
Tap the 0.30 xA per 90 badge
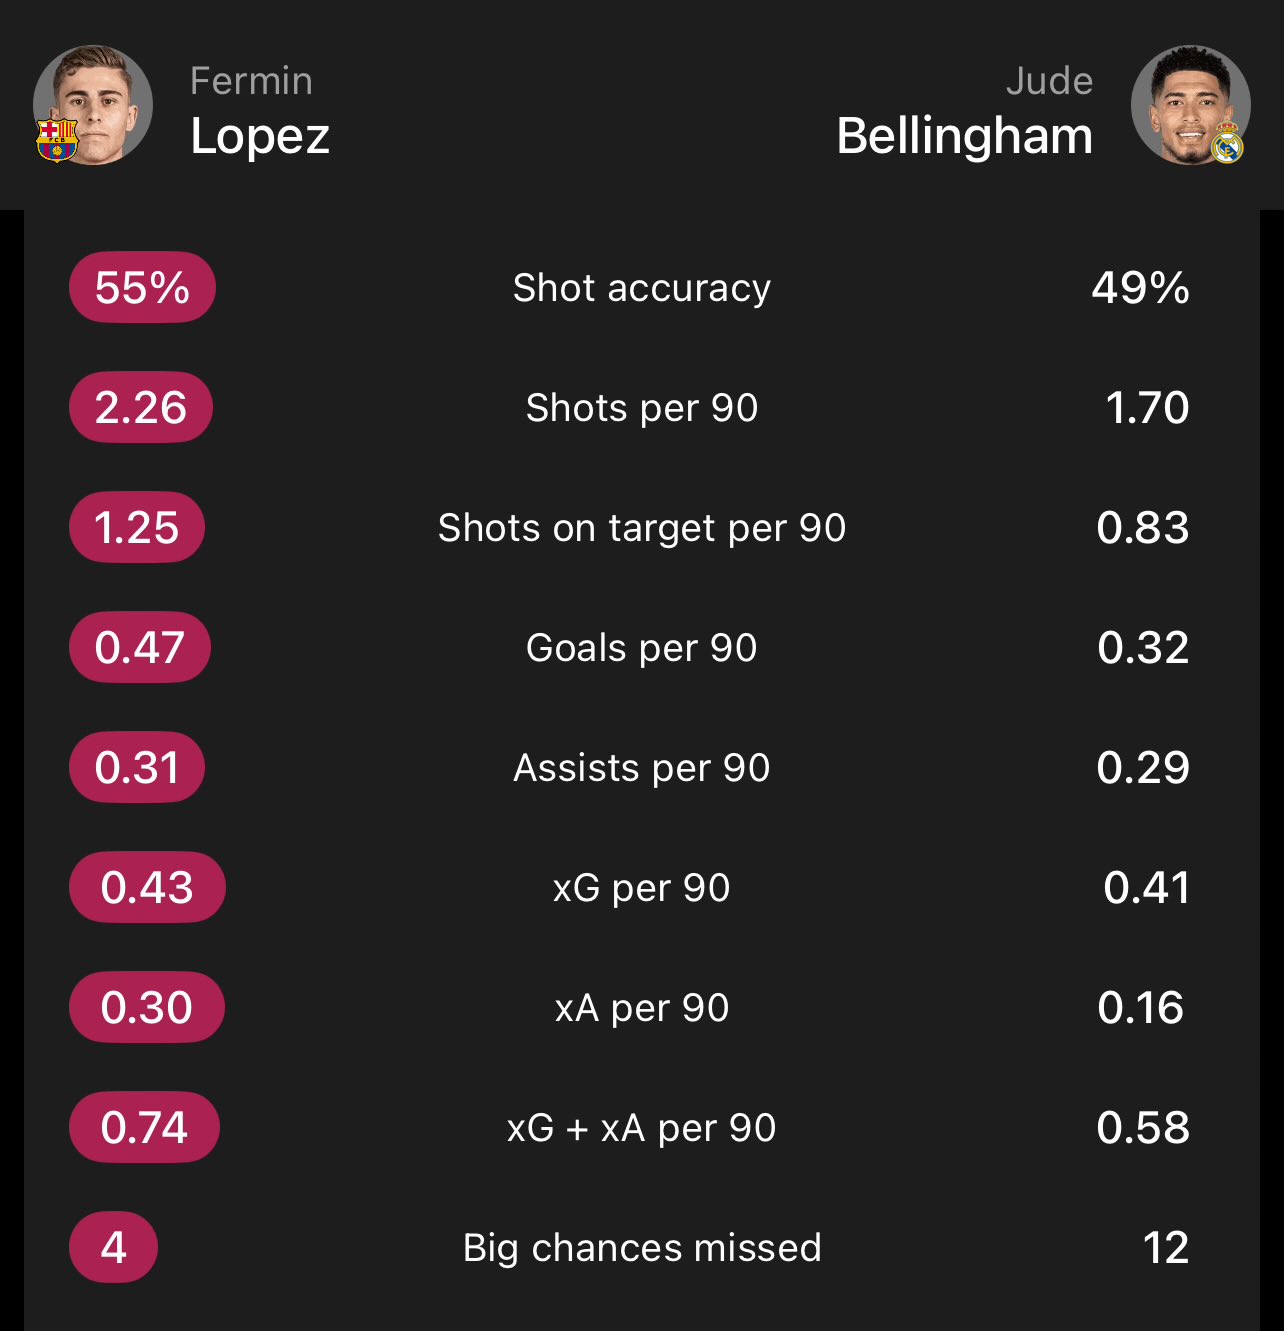pyautogui.click(x=147, y=1007)
